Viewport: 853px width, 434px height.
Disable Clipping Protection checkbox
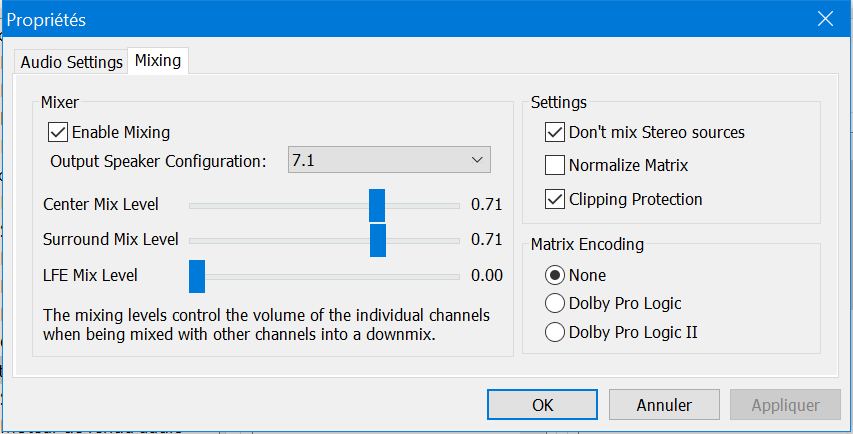555,199
